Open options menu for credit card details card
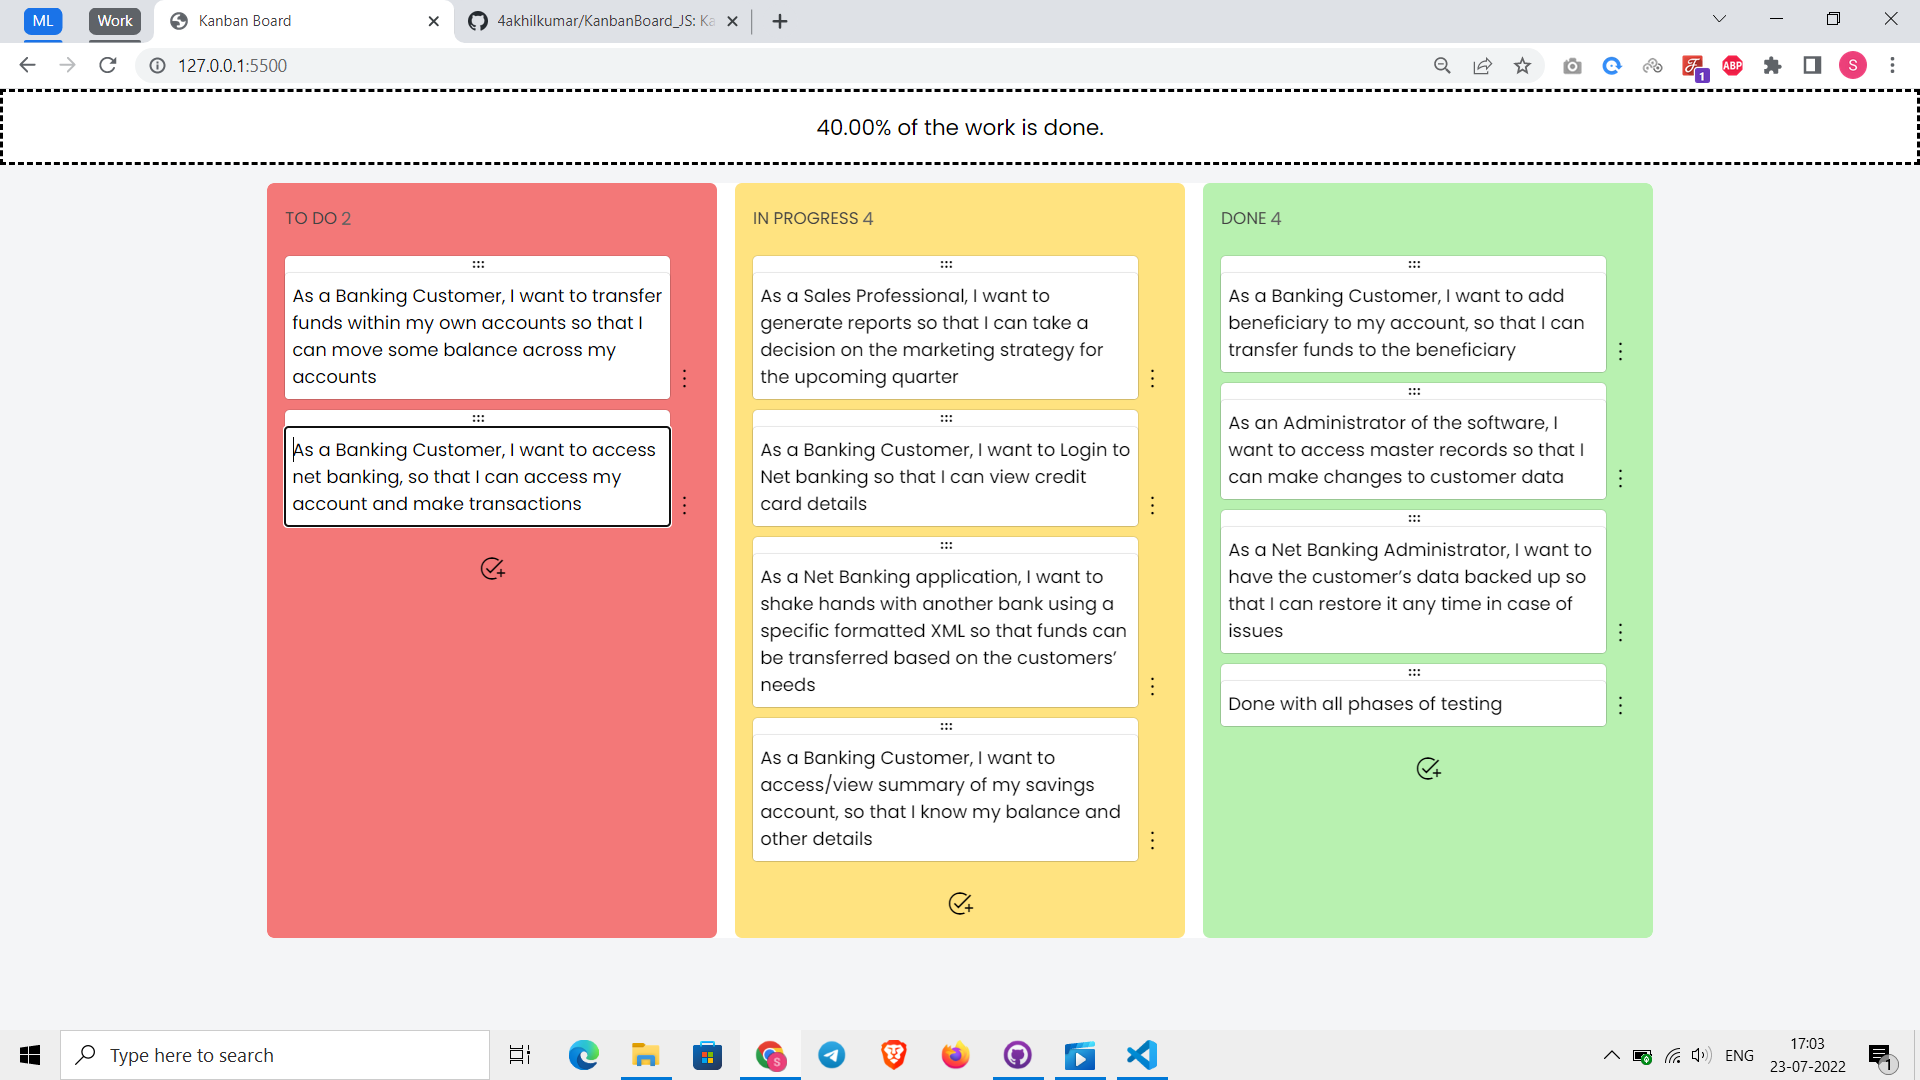 click(1153, 505)
